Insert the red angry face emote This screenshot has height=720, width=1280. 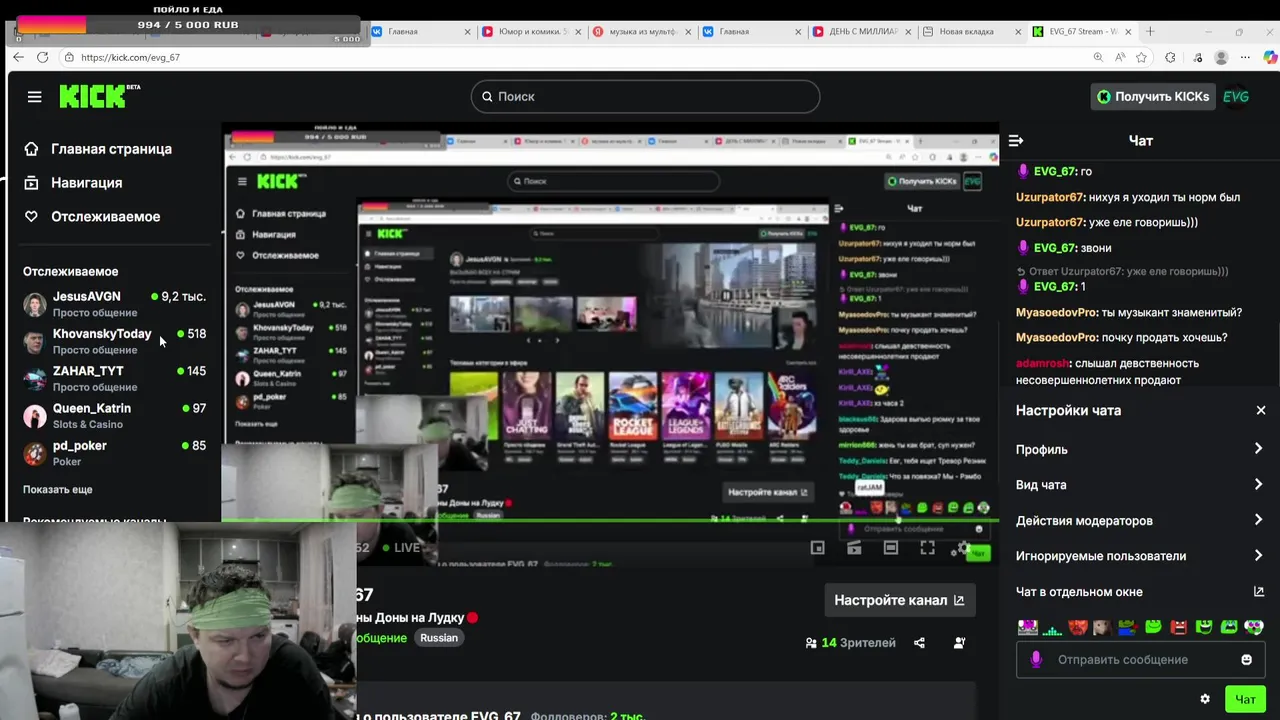1178,628
